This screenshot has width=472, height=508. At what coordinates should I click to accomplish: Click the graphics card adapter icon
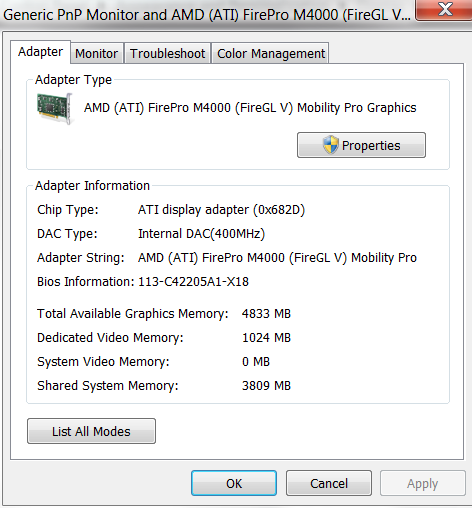coord(55,108)
